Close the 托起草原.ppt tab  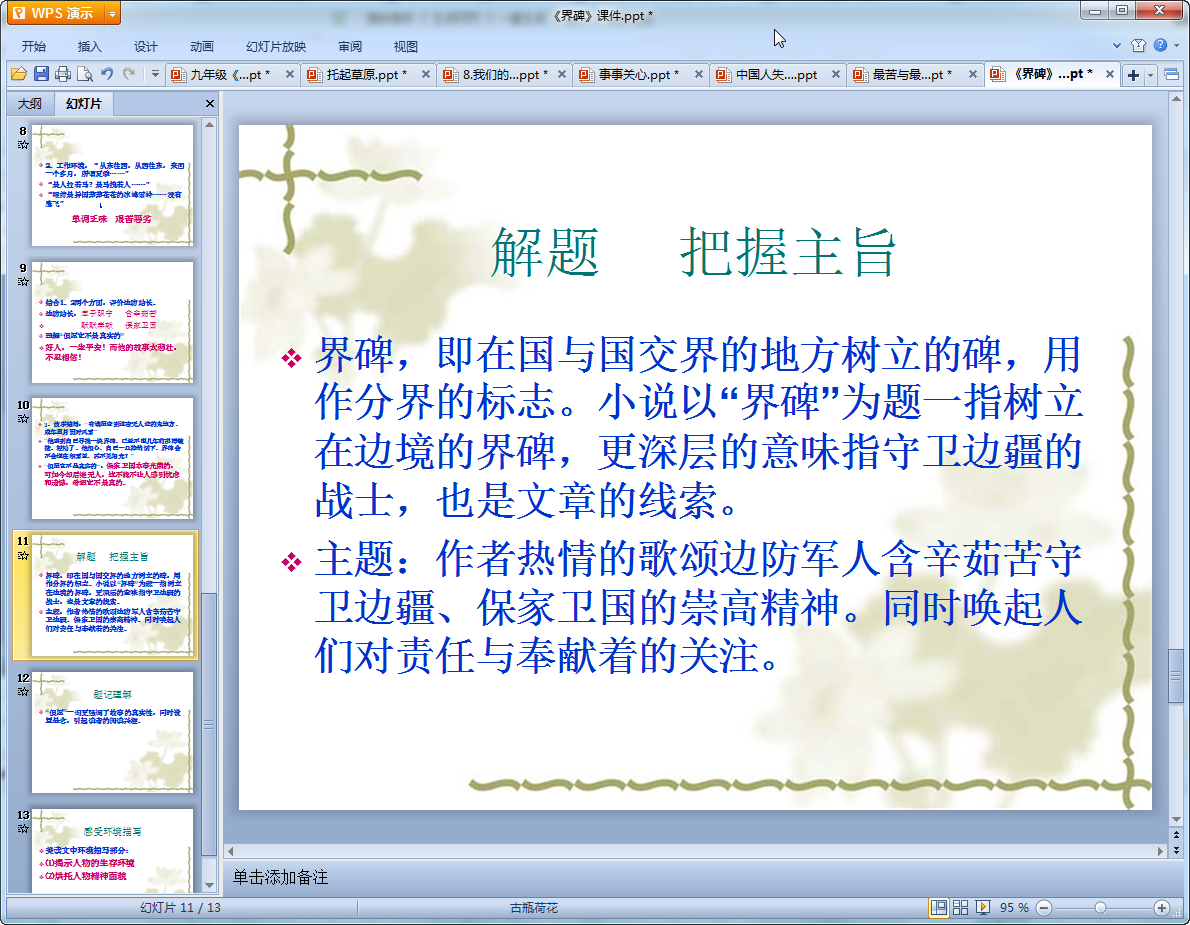coord(426,74)
